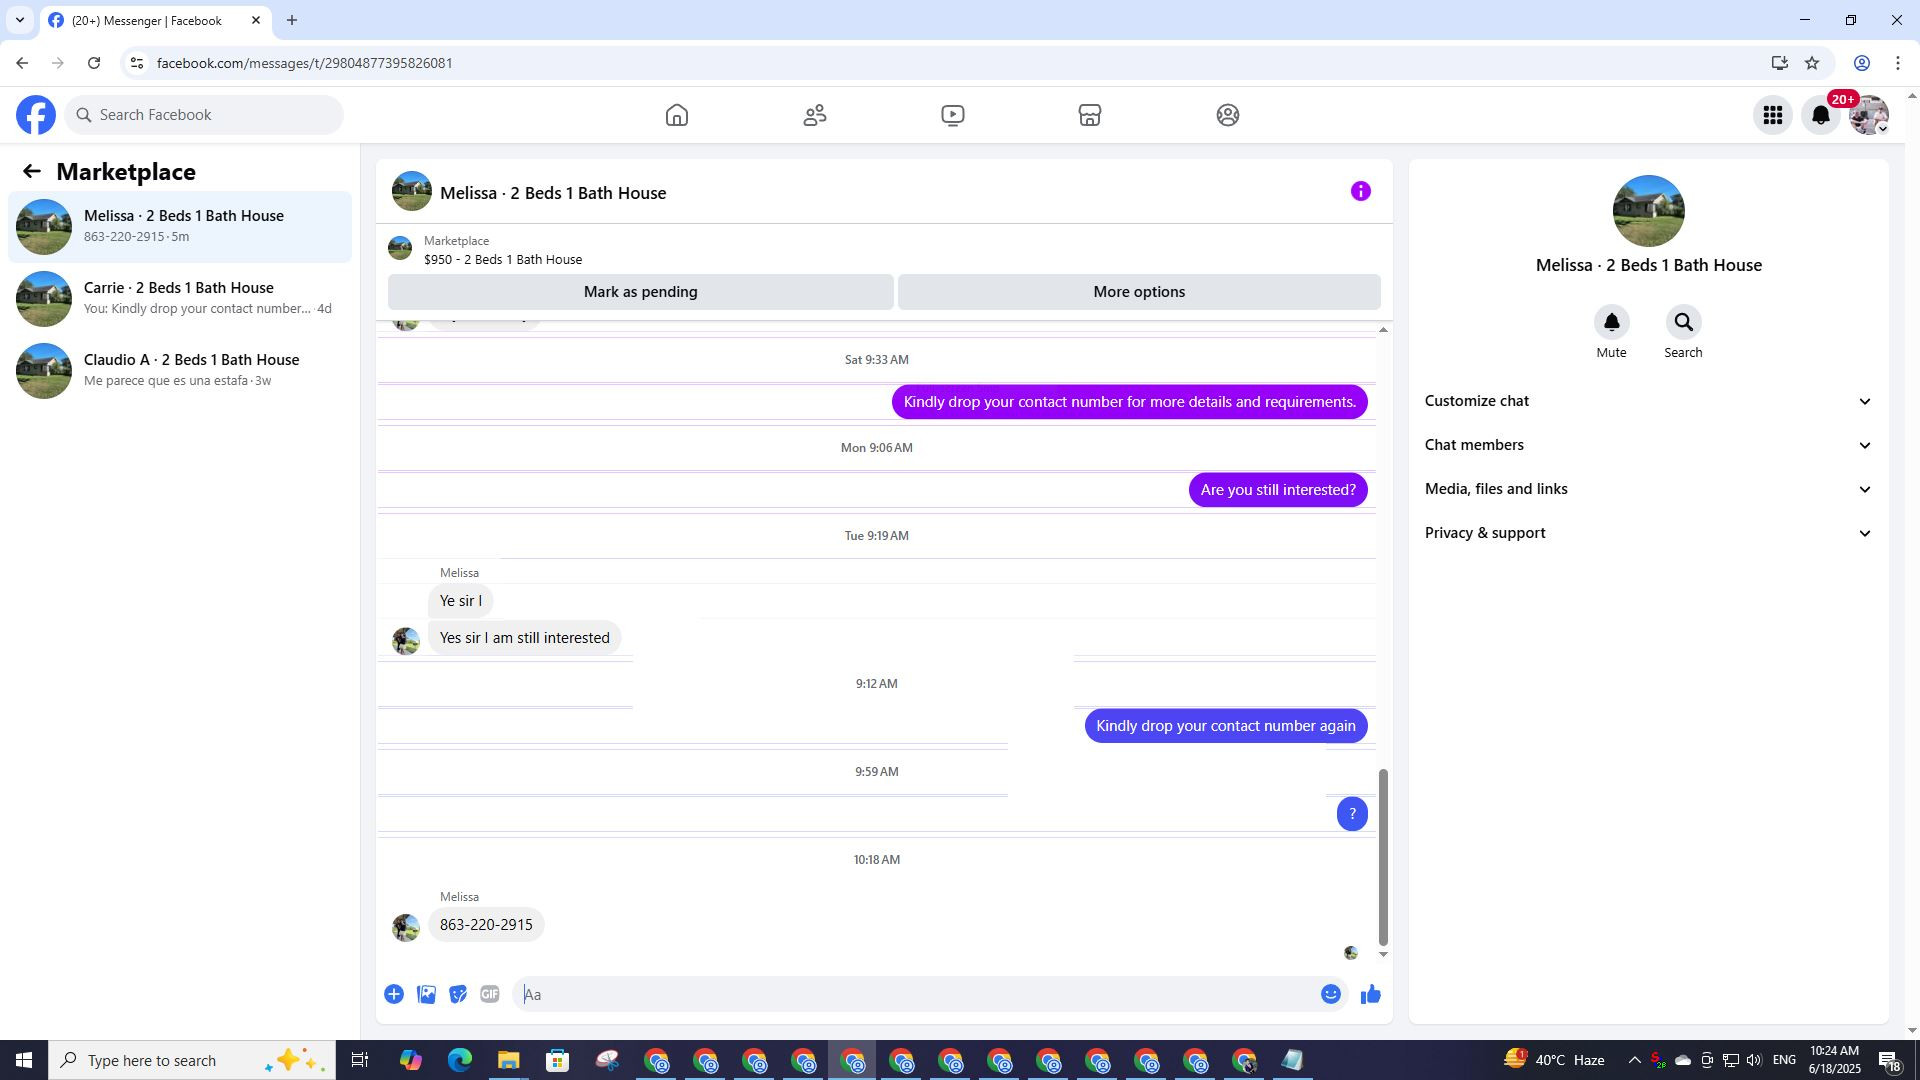This screenshot has height=1080, width=1920.
Task: Open conversation information (i) icon
Action: pyautogui.click(x=1361, y=191)
